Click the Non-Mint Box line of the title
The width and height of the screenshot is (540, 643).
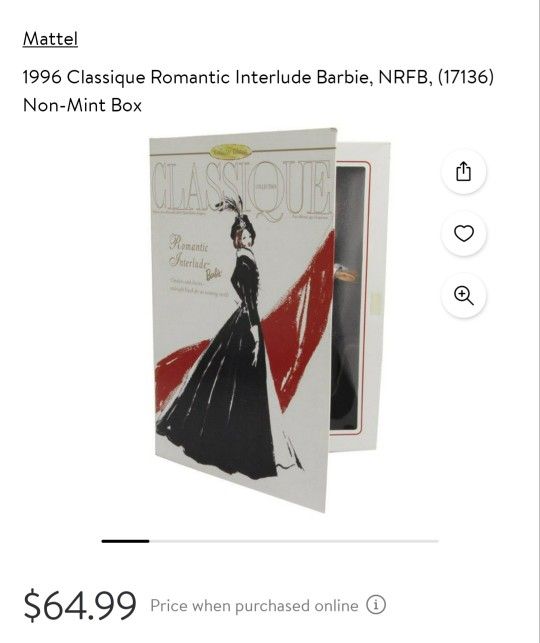82,105
